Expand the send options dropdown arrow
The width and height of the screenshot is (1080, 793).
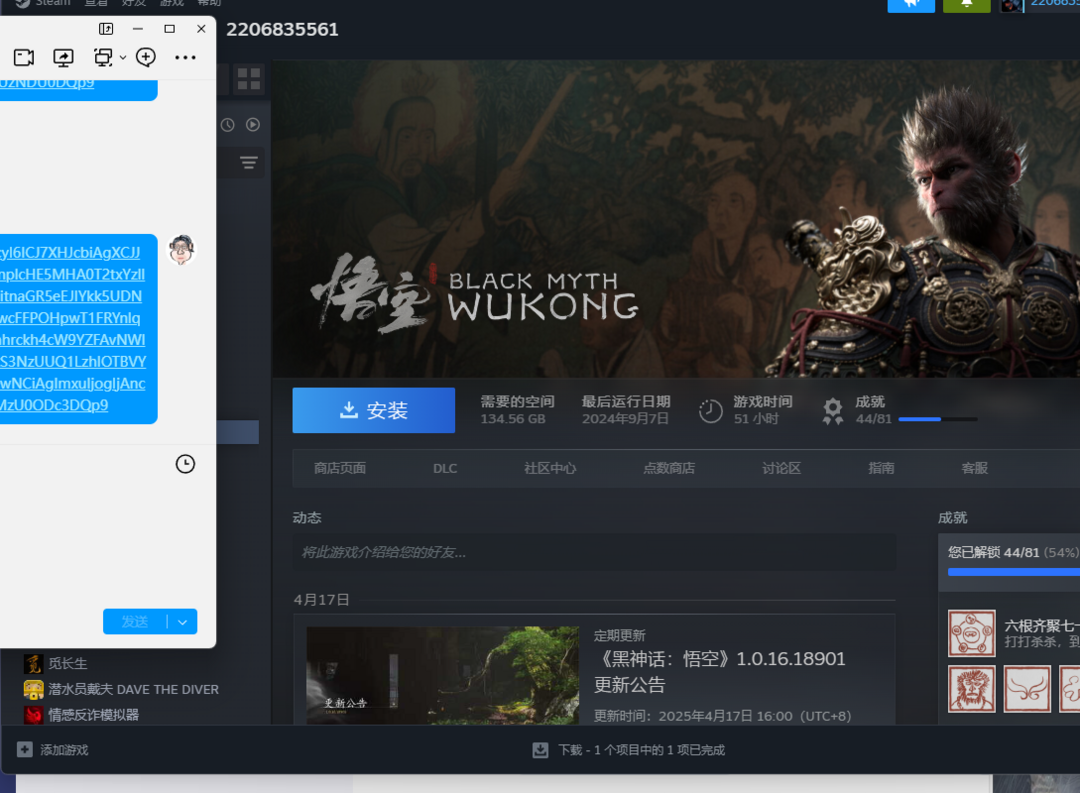coord(183,621)
